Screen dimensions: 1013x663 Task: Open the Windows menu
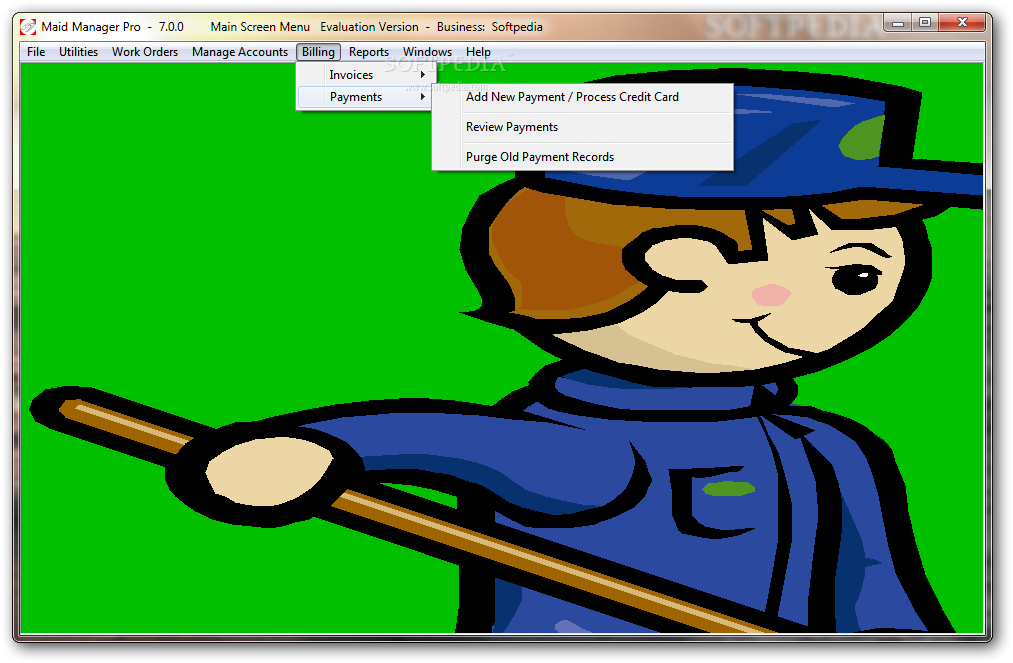427,52
